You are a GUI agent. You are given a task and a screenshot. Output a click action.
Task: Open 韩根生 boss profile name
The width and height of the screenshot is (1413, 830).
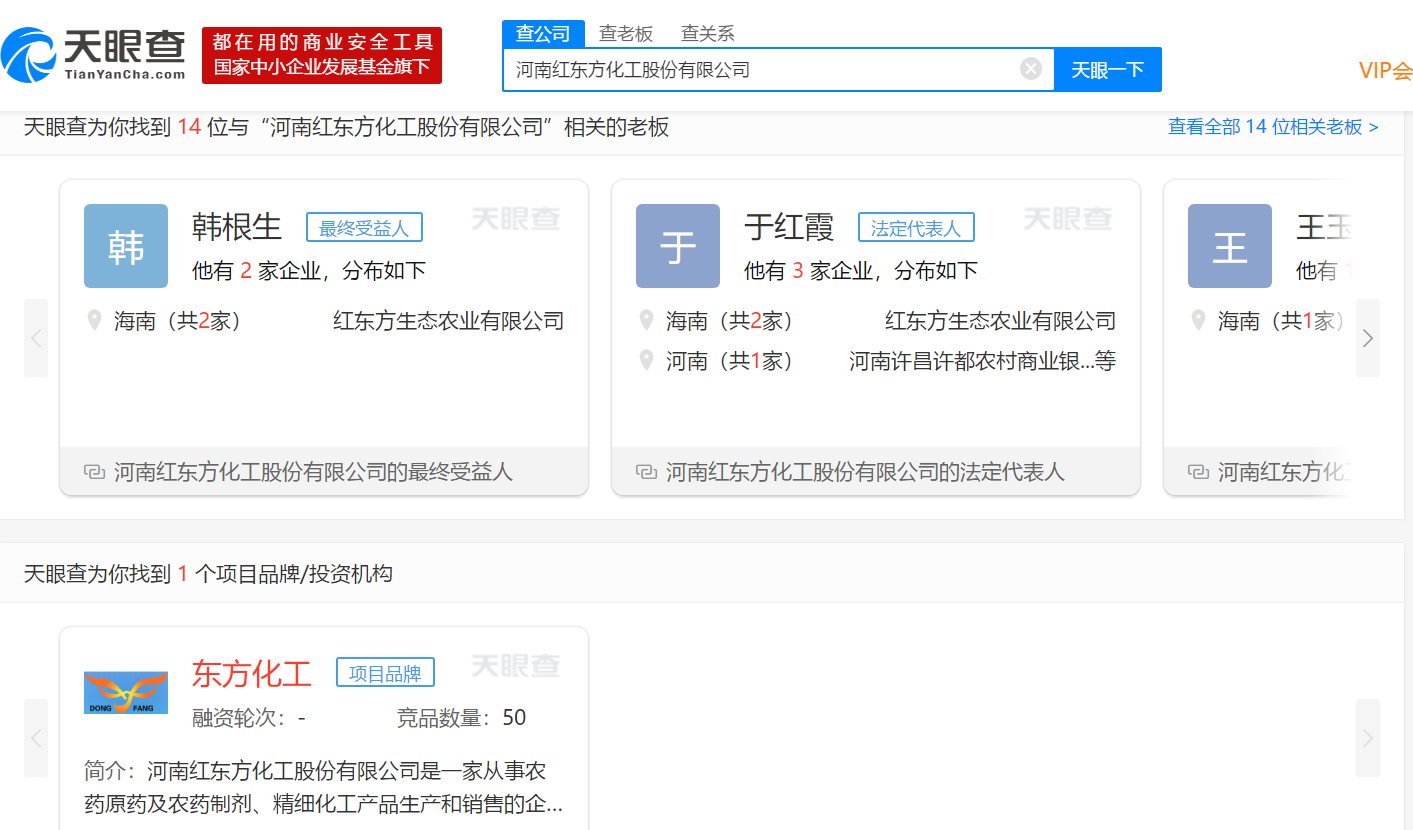(237, 227)
